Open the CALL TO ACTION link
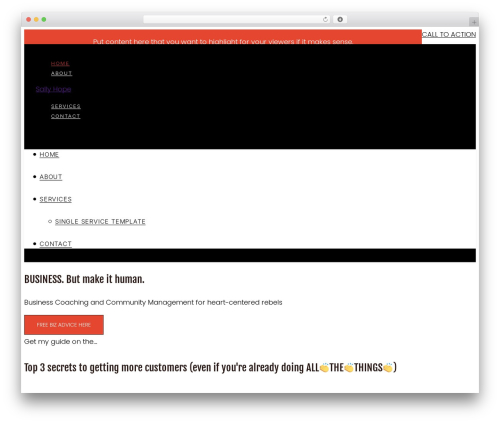500x423 pixels. 449,34
